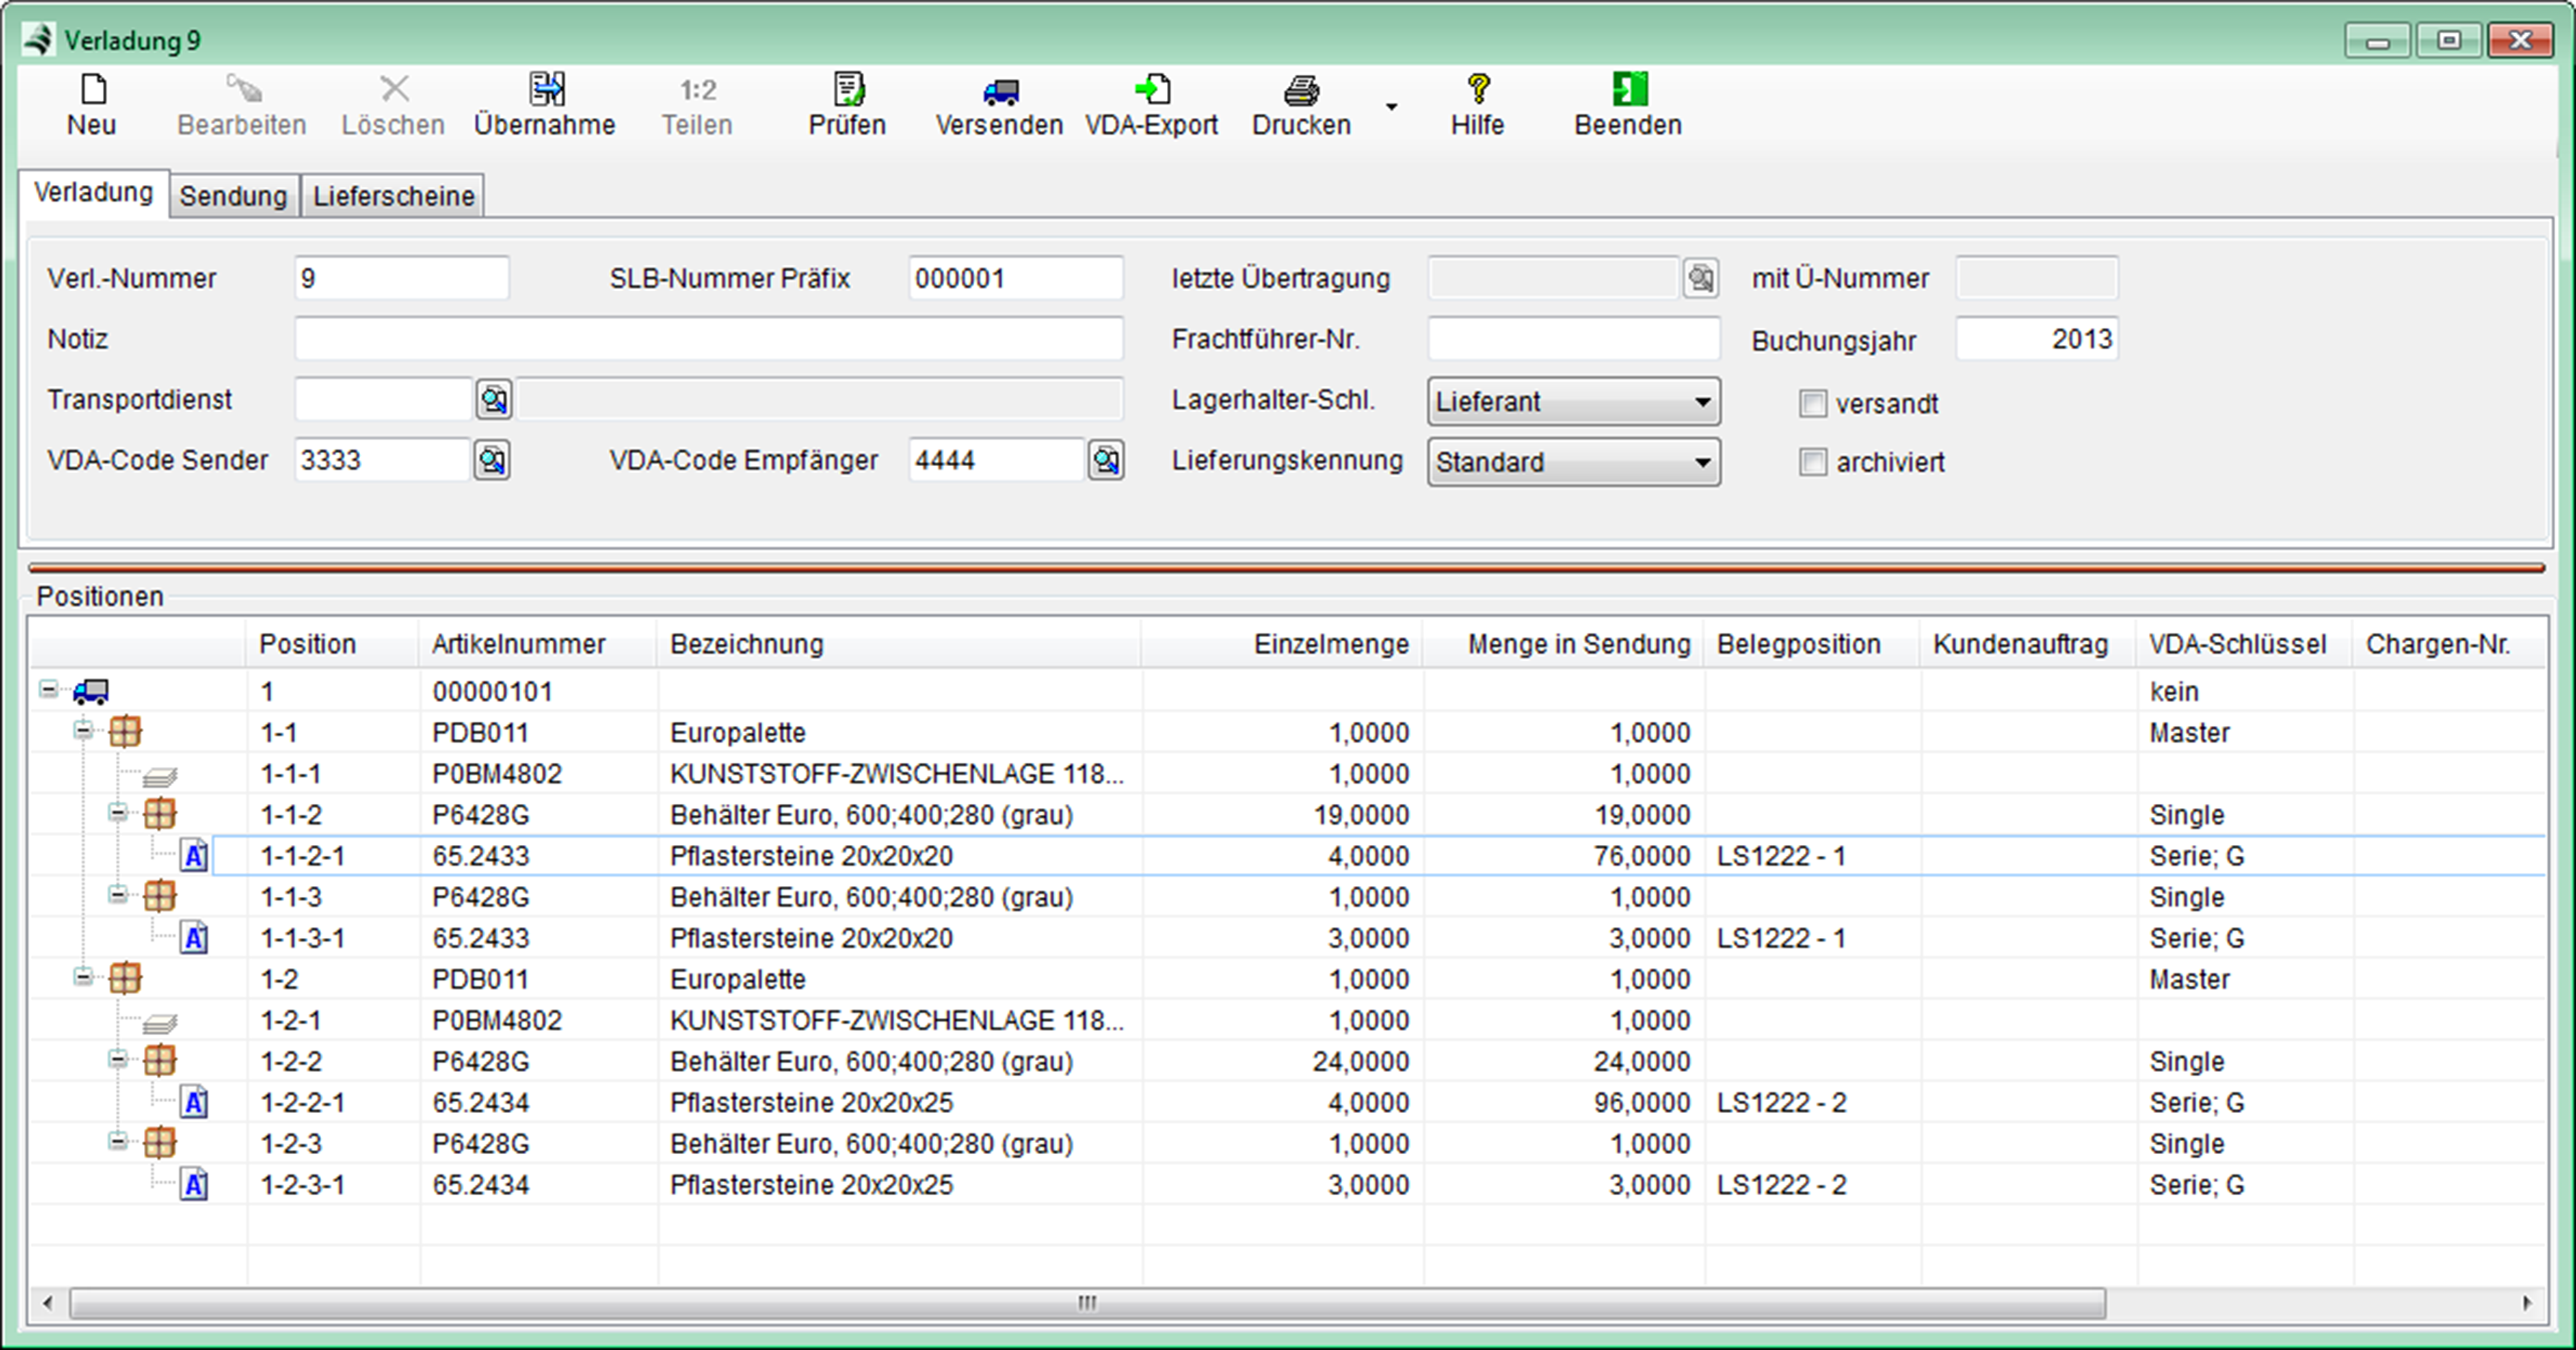Click the Übernahme toolbar icon
The image size is (2576, 1350).
(x=546, y=90)
